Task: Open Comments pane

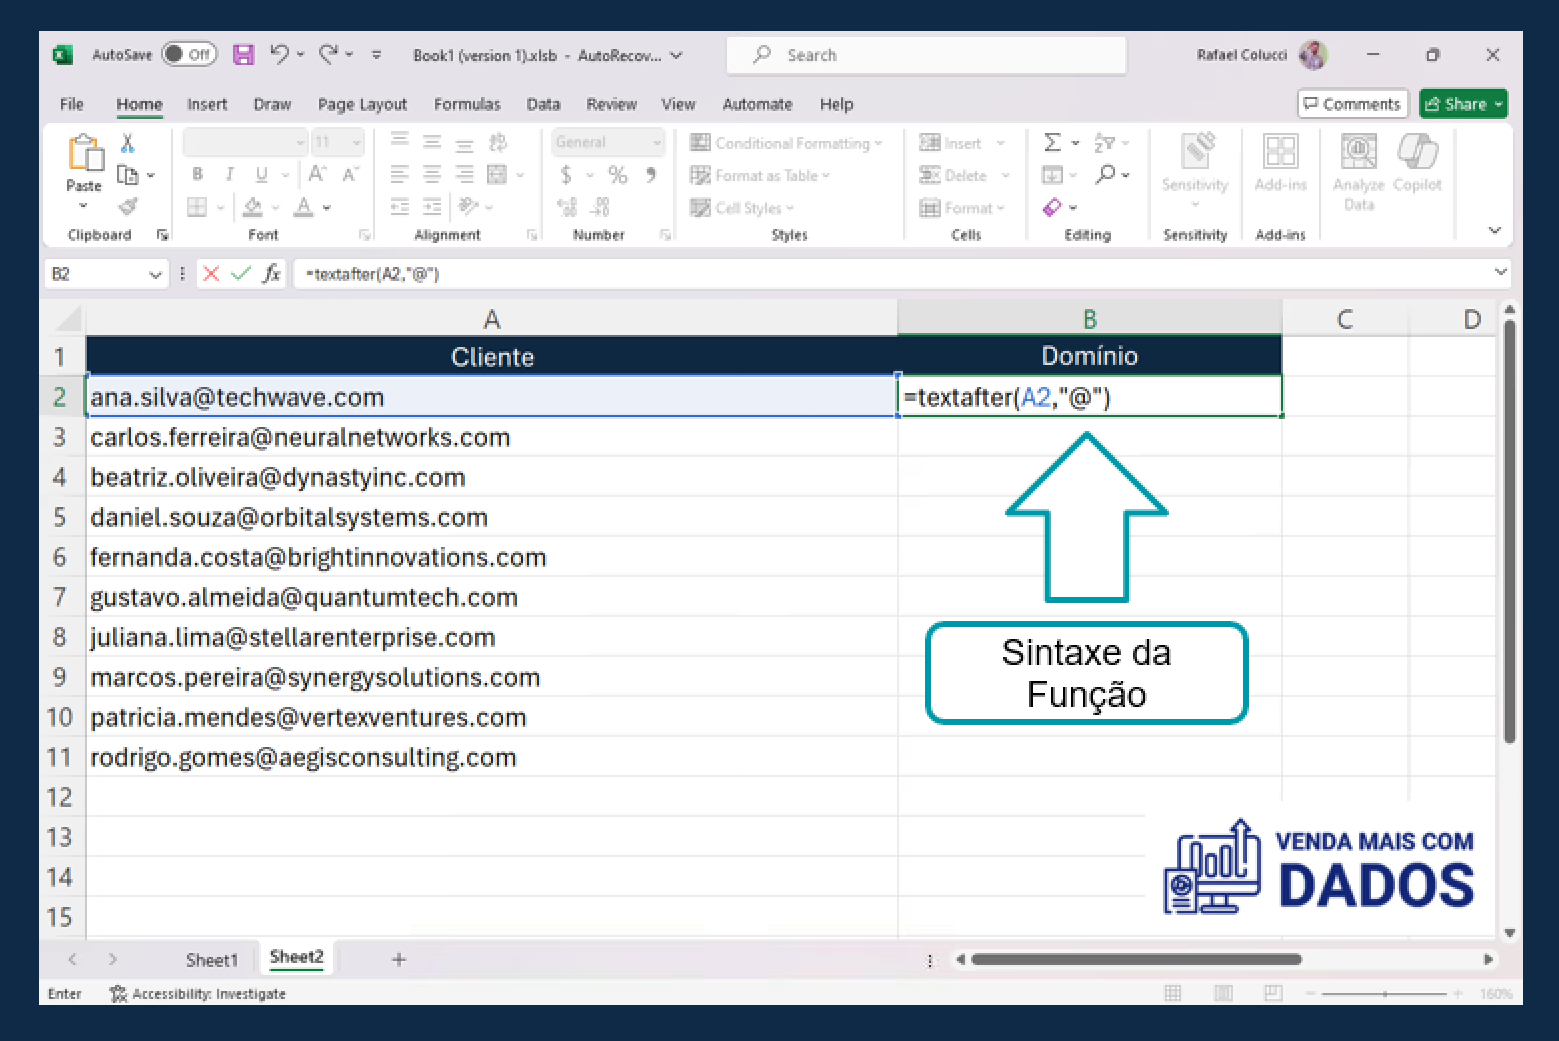Action: [x=1352, y=103]
